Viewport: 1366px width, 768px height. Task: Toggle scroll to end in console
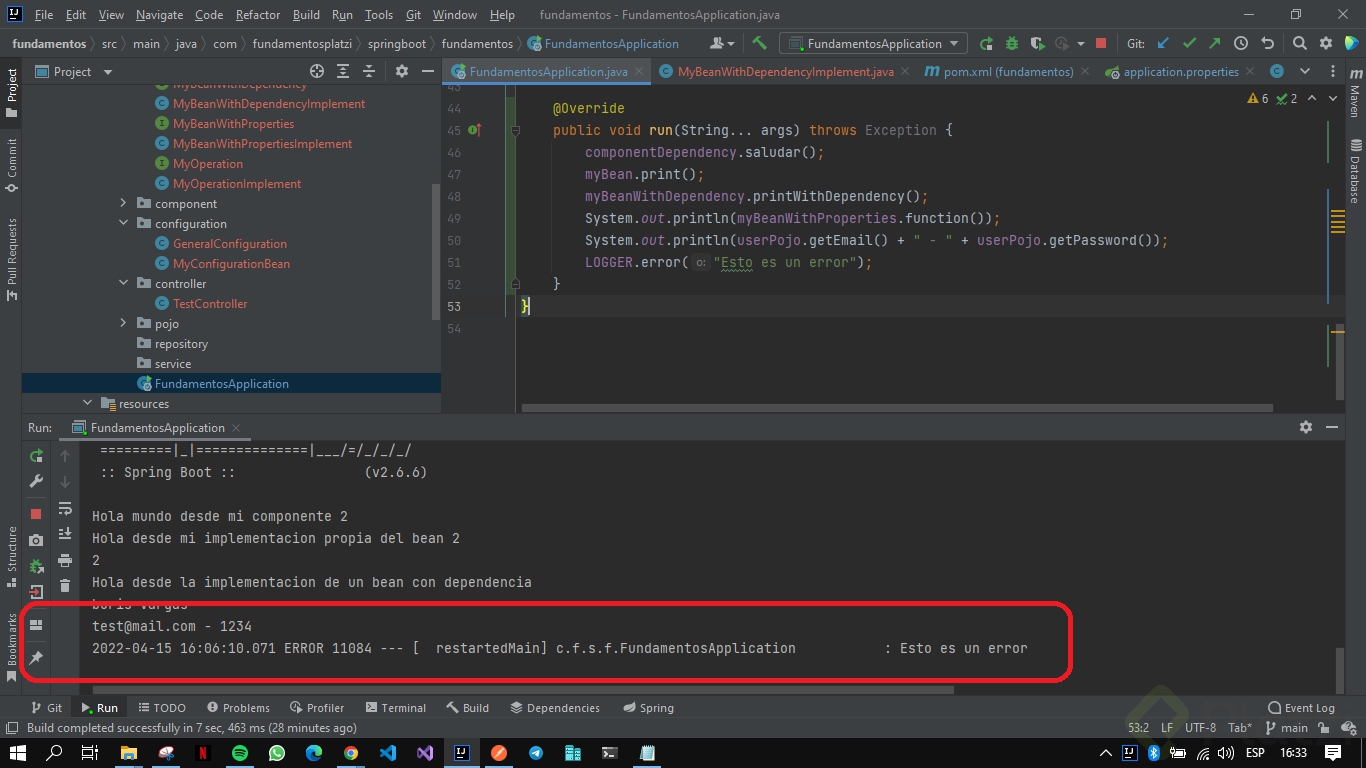click(65, 534)
